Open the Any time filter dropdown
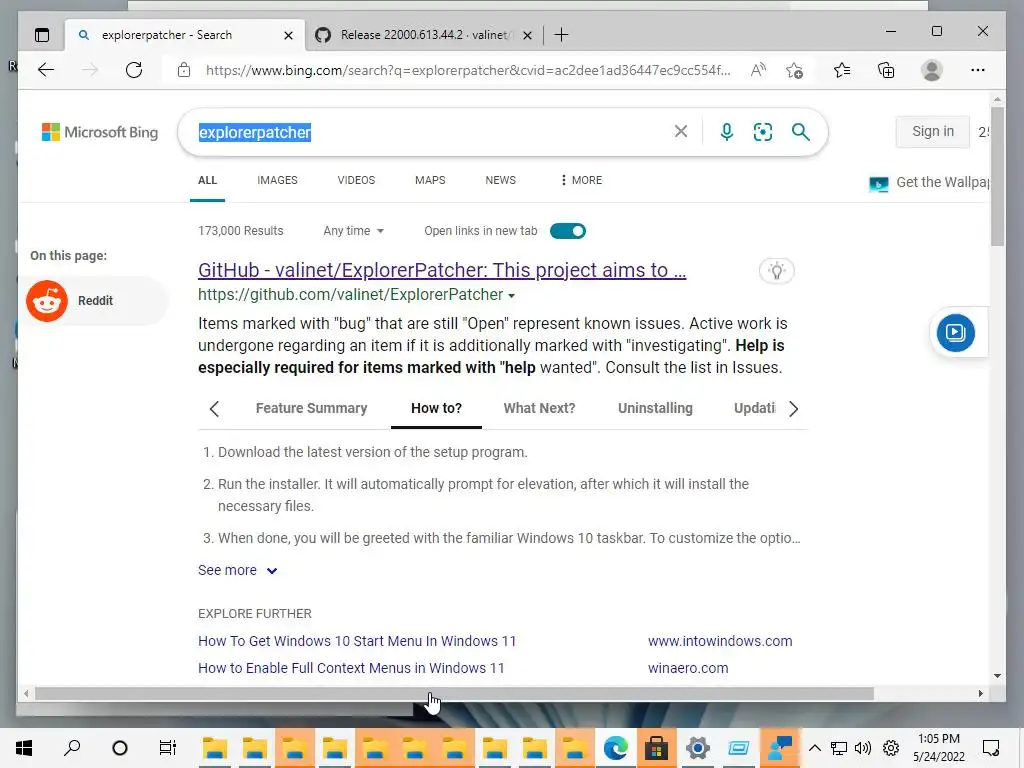1024x768 pixels. point(353,231)
